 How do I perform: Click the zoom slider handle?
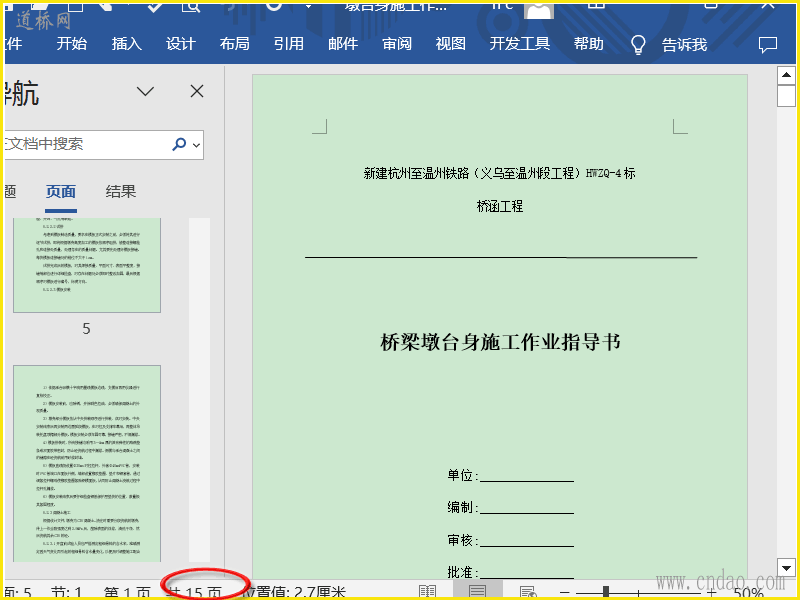pyautogui.click(x=606, y=592)
